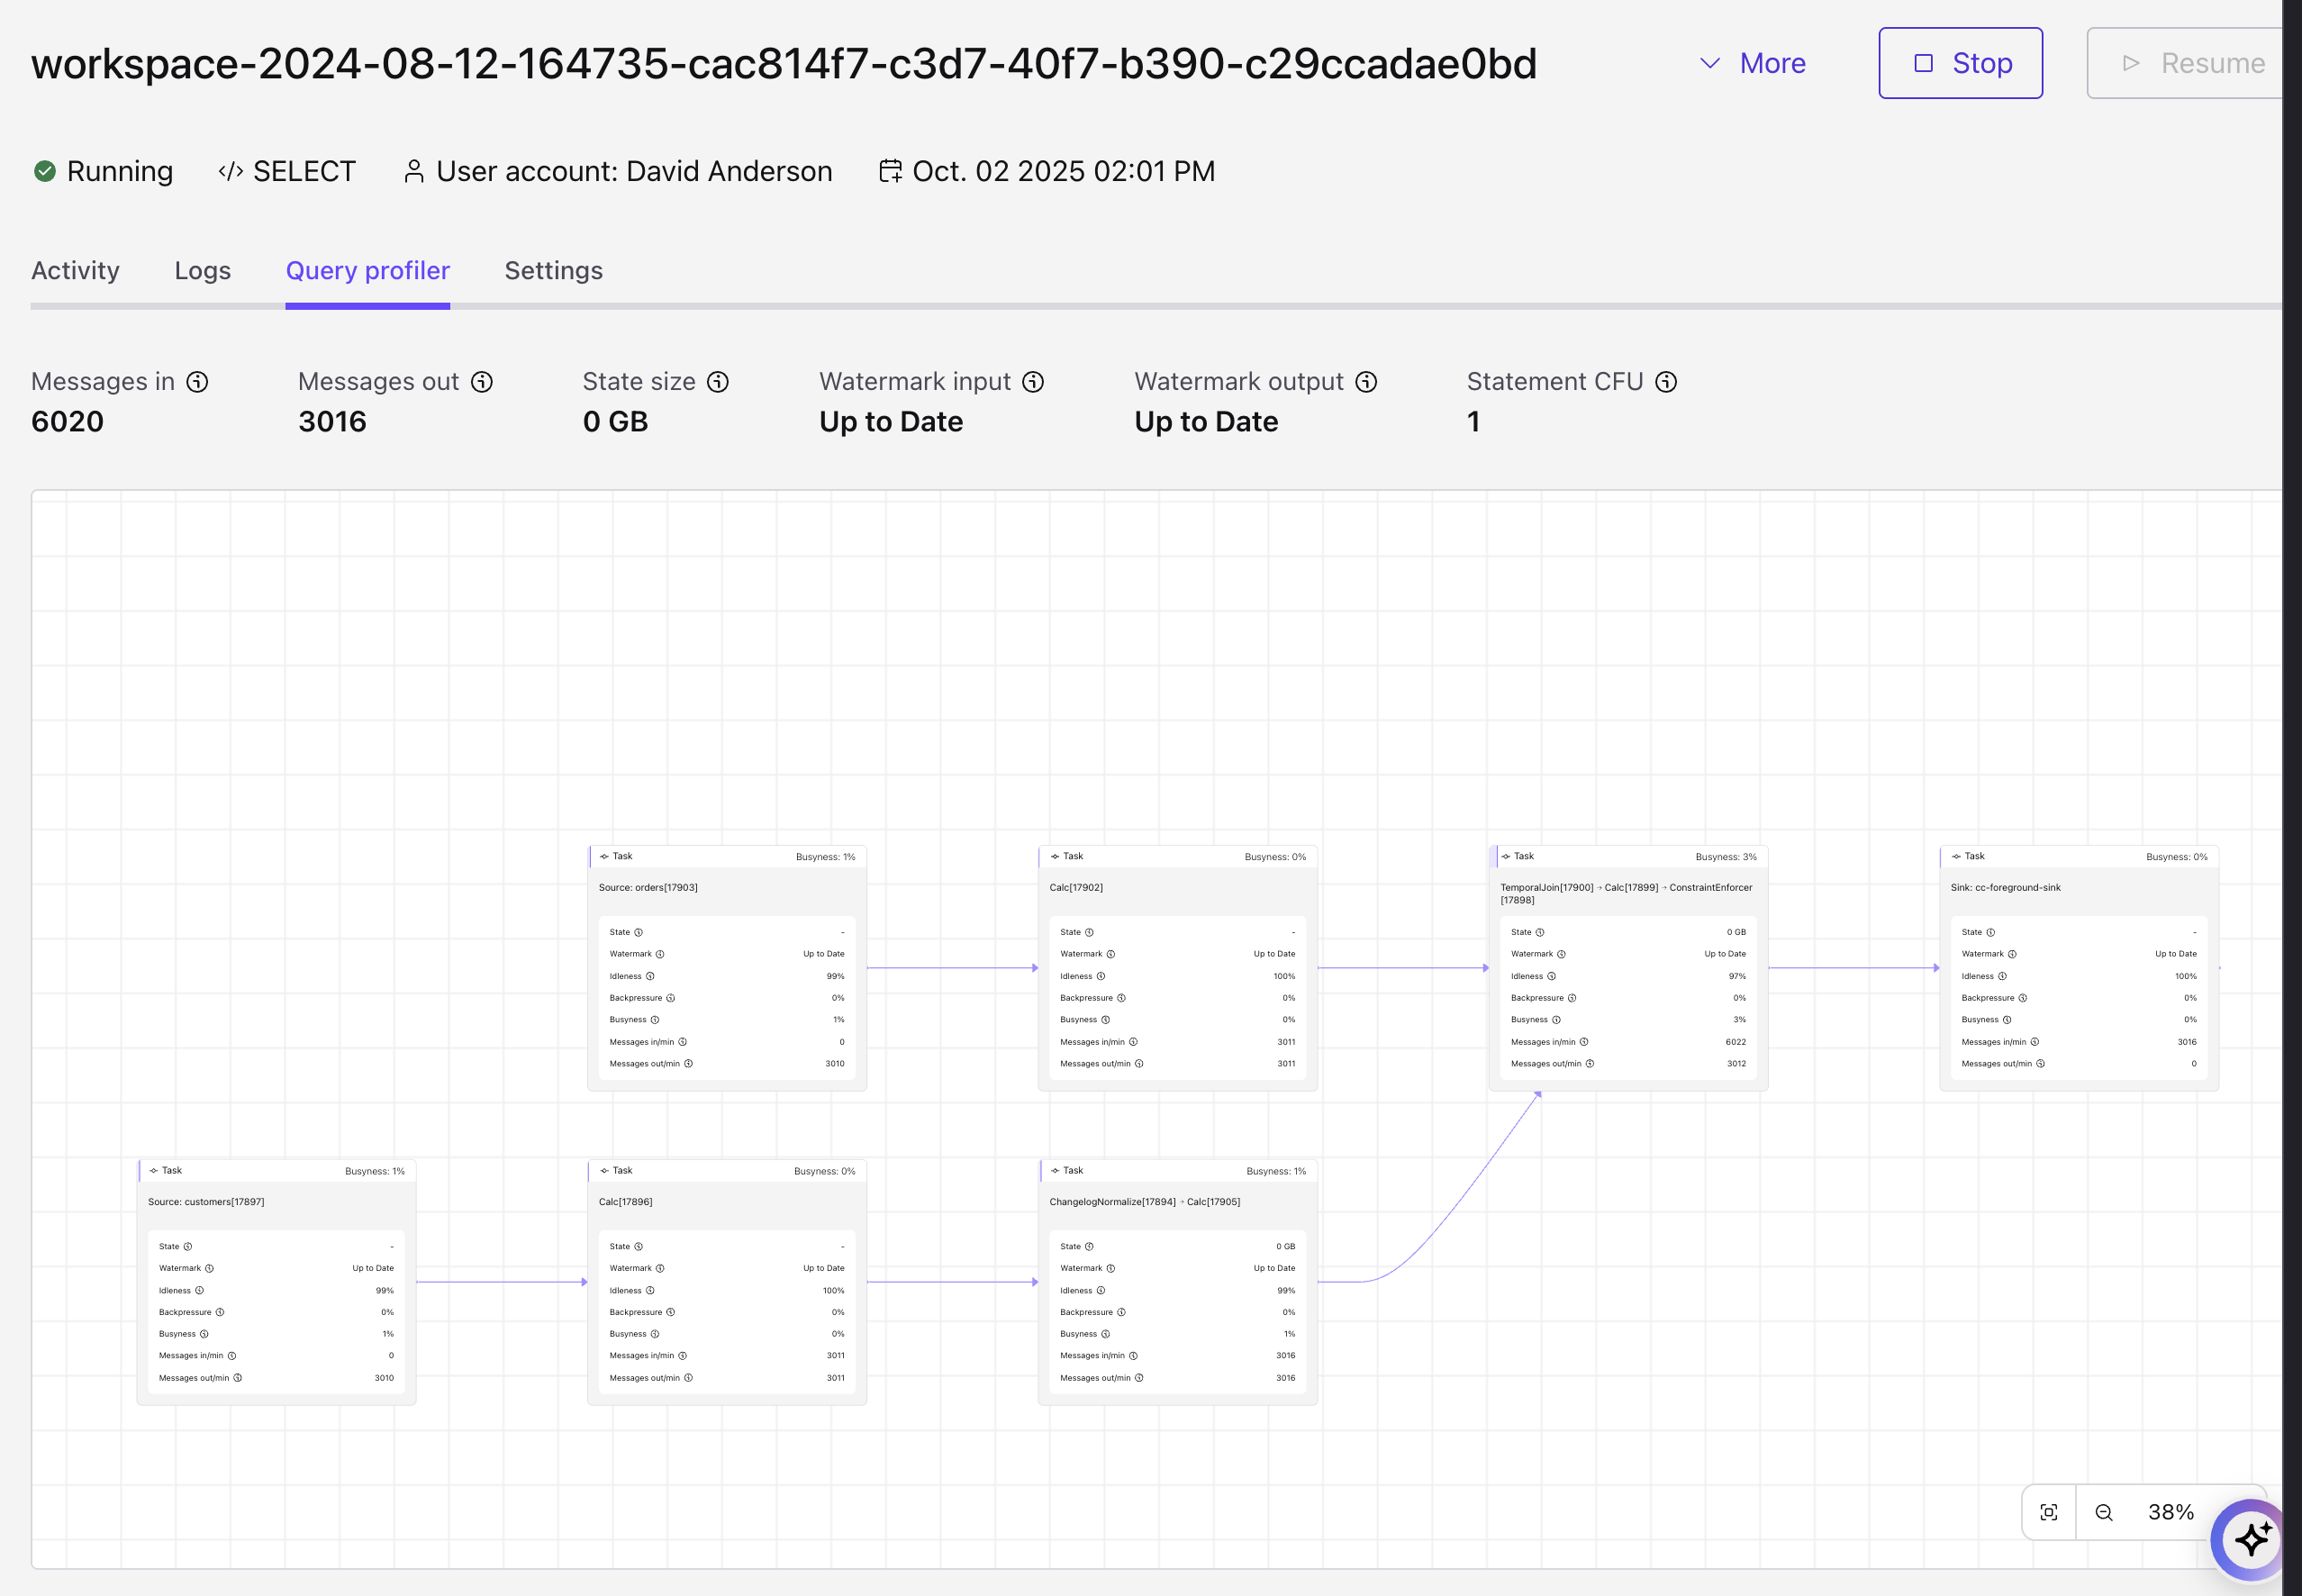Open the AI assistant sparkle button
This screenshot has width=2302, height=1596.
[2250, 1539]
